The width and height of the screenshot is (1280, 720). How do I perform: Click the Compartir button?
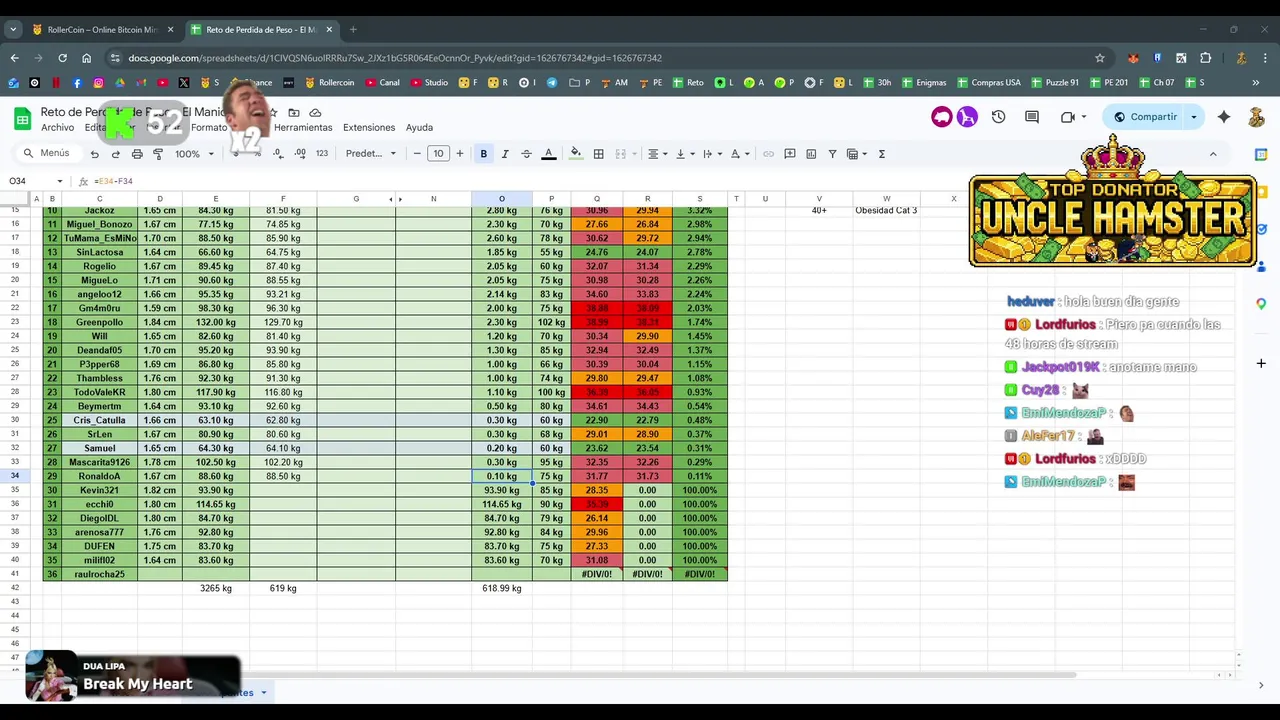(1145, 117)
